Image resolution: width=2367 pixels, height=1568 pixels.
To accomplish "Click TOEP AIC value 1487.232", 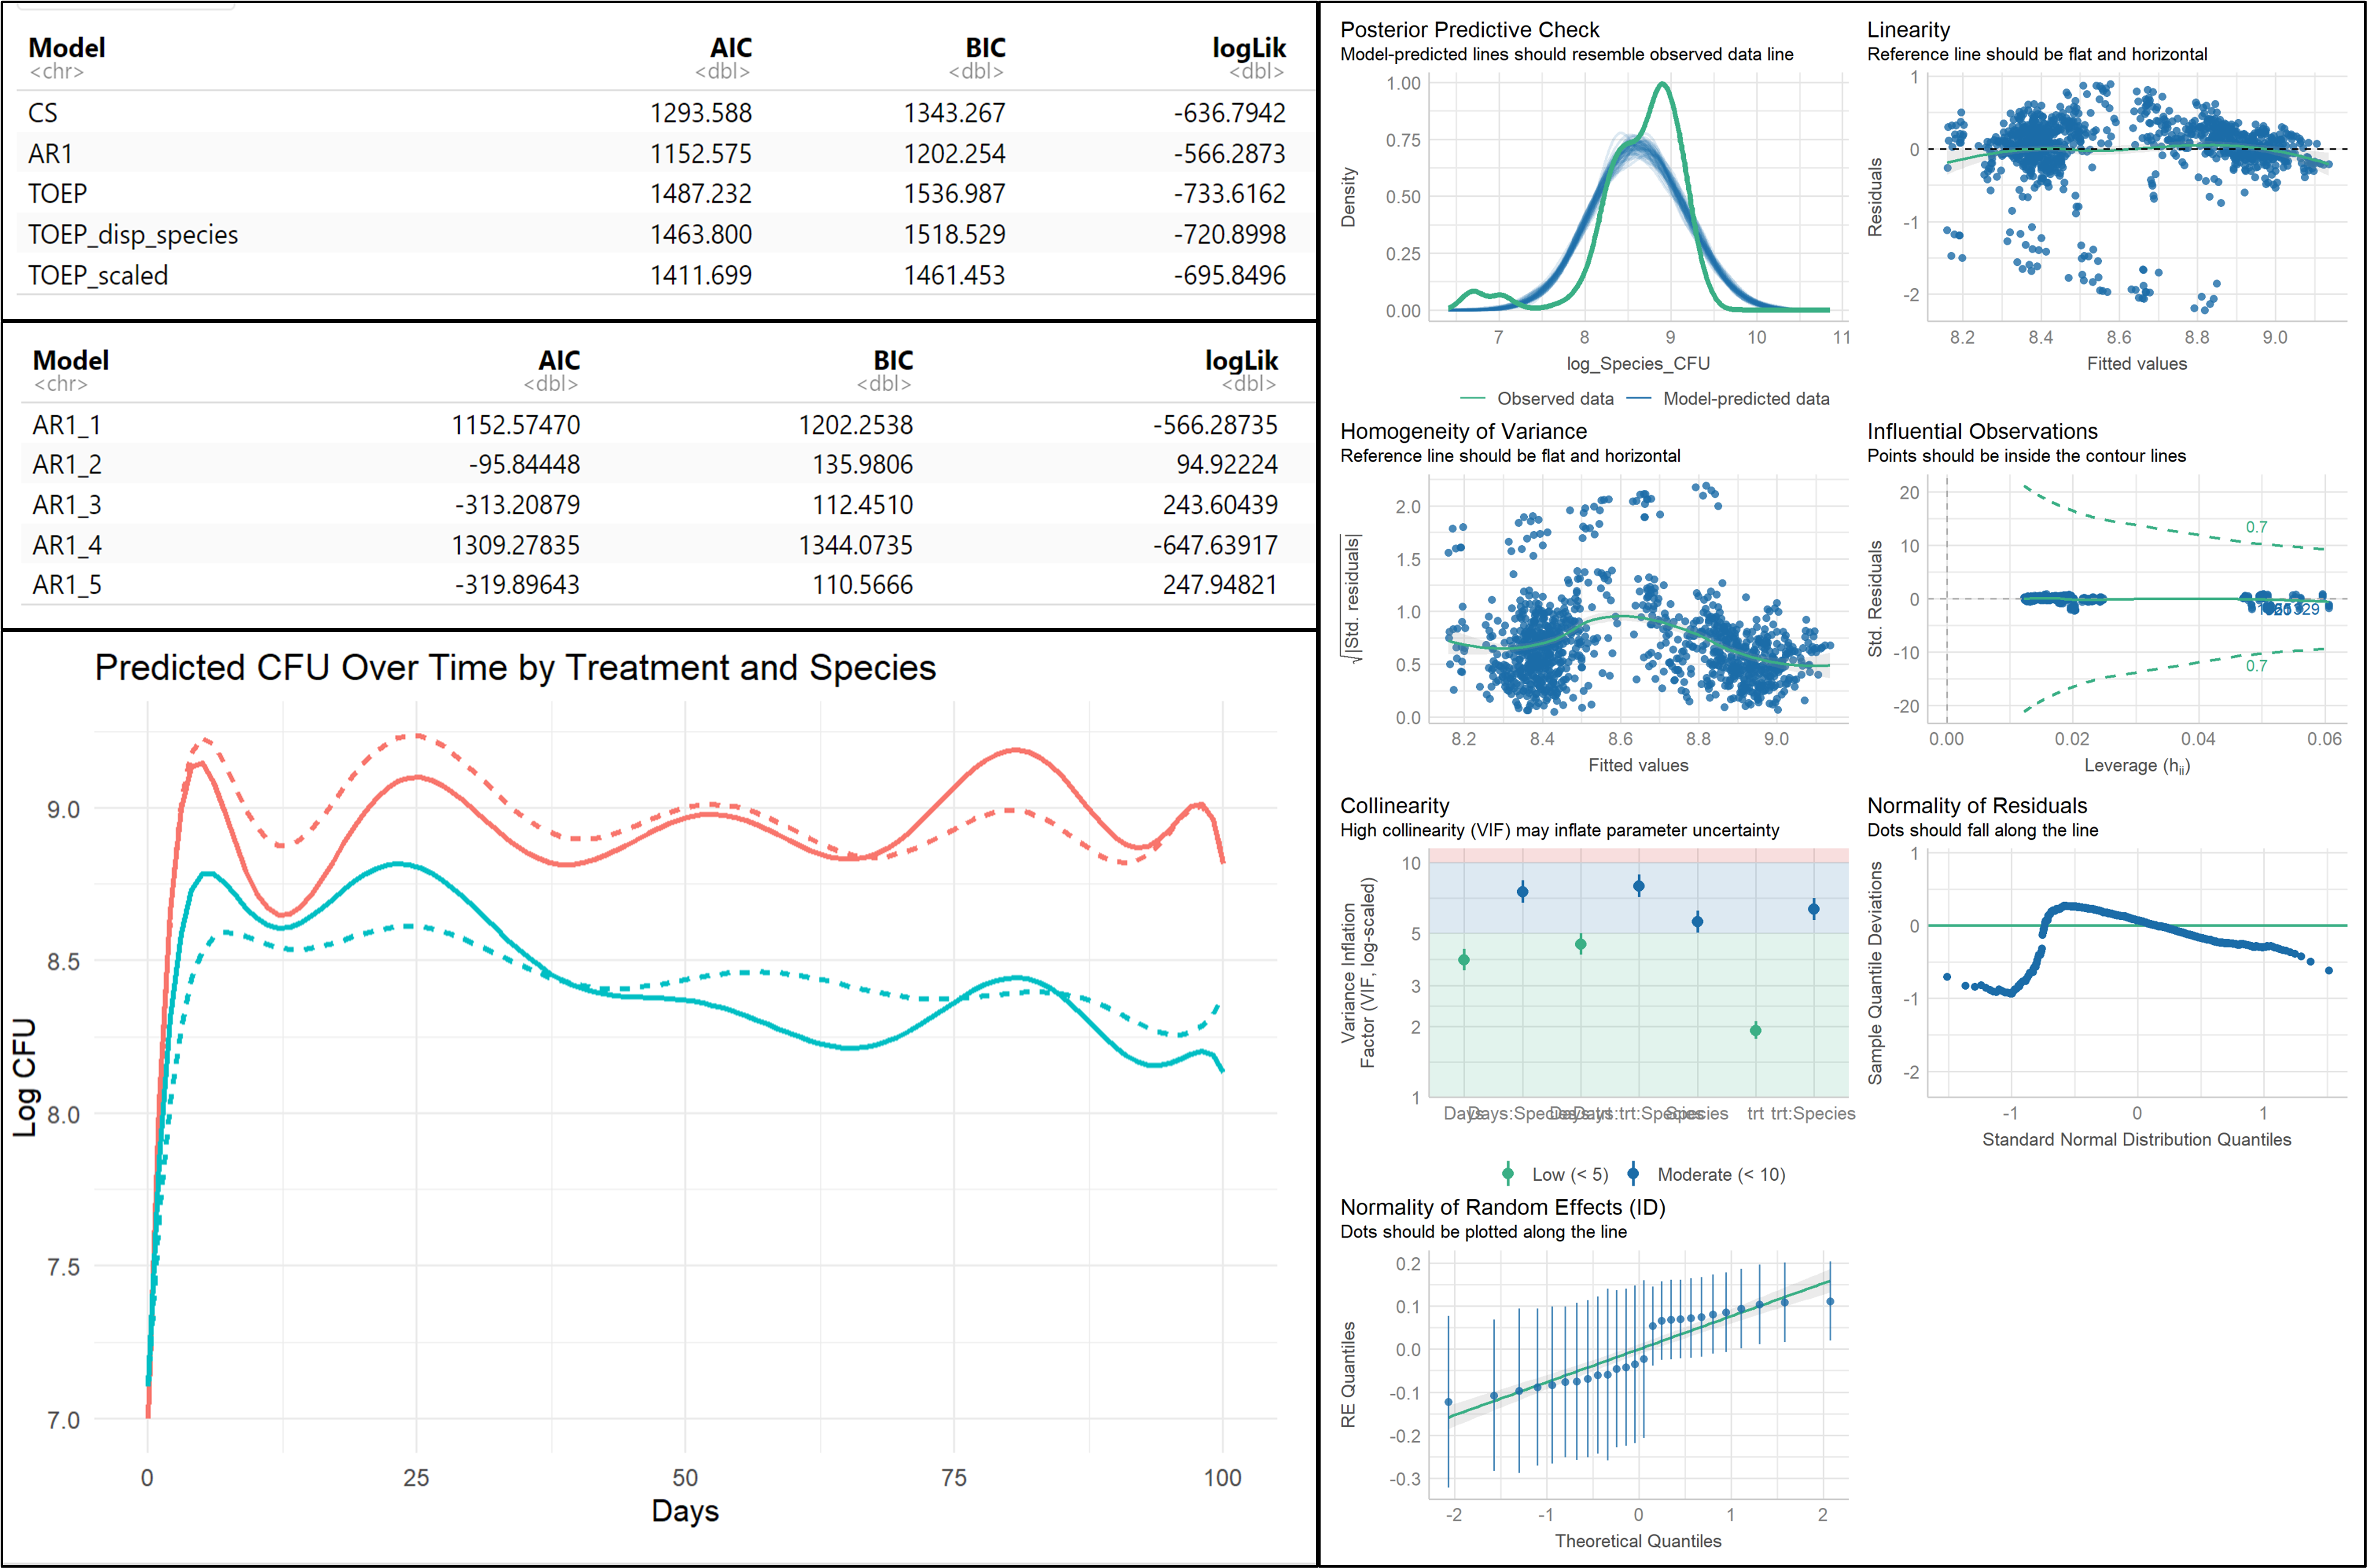I will [700, 194].
